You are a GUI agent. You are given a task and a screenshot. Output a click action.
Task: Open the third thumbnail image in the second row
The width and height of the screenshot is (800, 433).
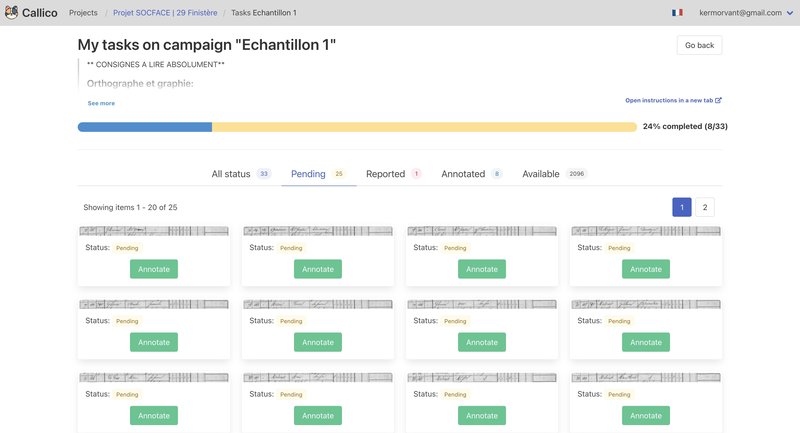click(x=482, y=304)
